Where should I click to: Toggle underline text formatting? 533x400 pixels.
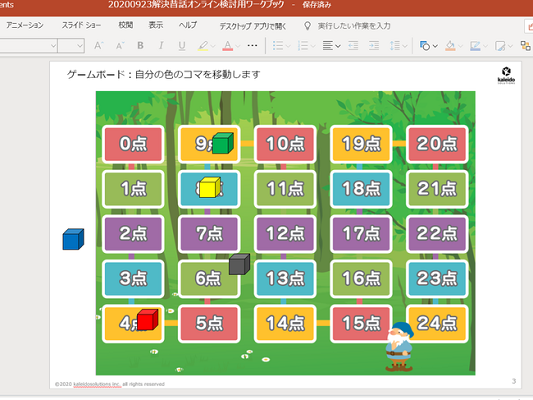pos(182,46)
